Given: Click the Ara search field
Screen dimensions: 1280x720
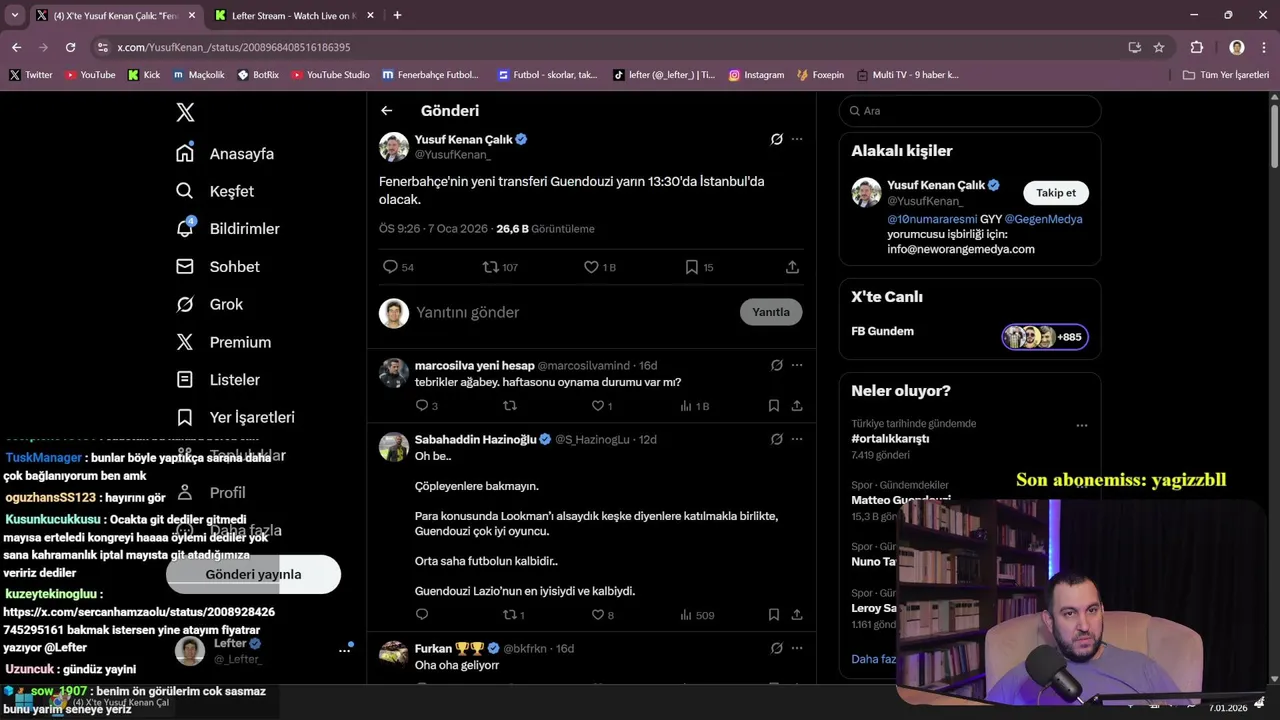Looking at the screenshot, I should tap(970, 111).
